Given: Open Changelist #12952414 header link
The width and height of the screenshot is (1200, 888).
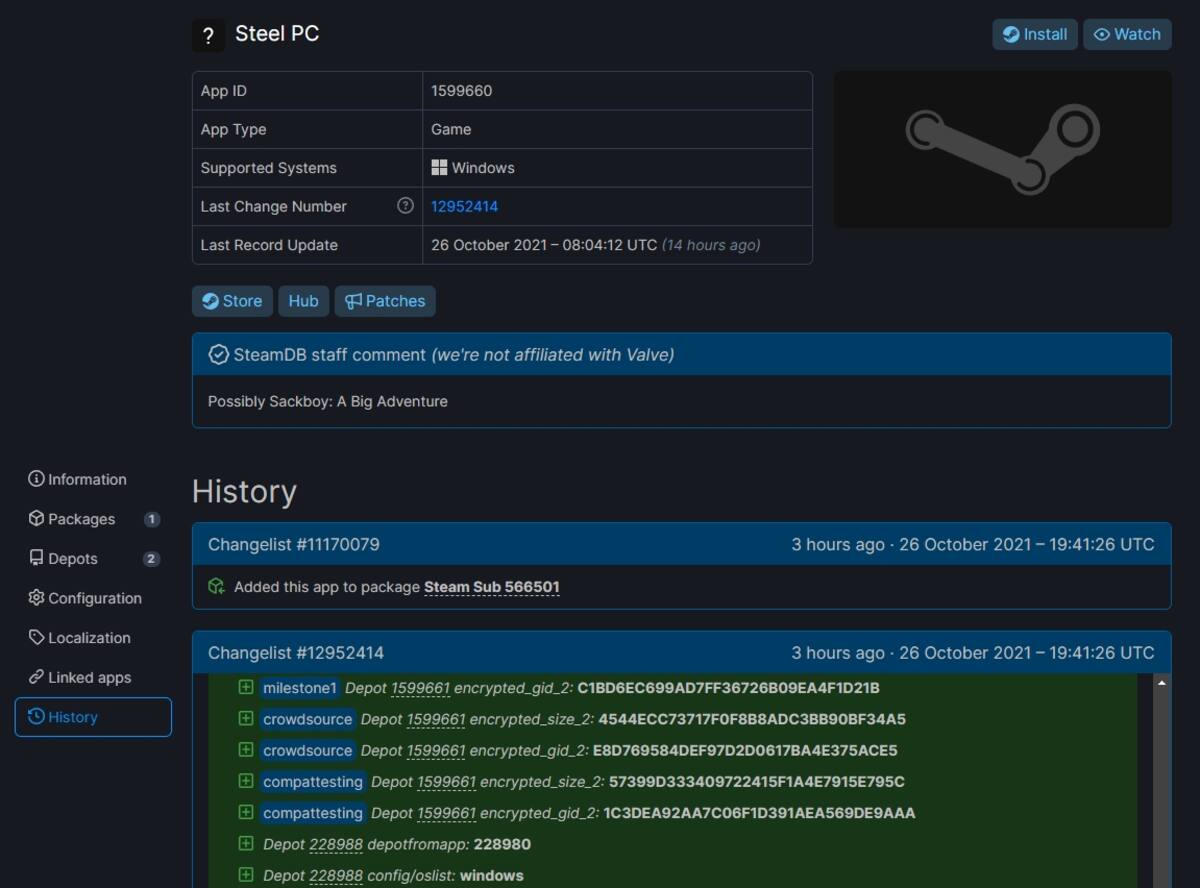Looking at the screenshot, I should click(x=295, y=653).
